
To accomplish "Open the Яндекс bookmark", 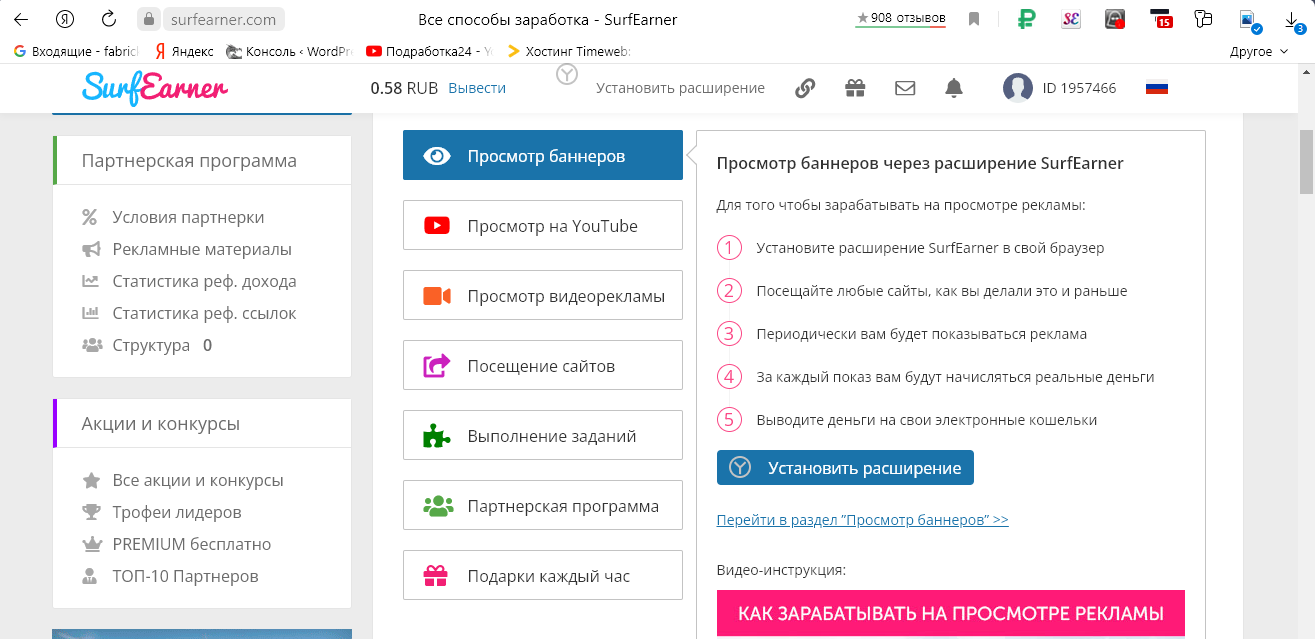I will 184,50.
